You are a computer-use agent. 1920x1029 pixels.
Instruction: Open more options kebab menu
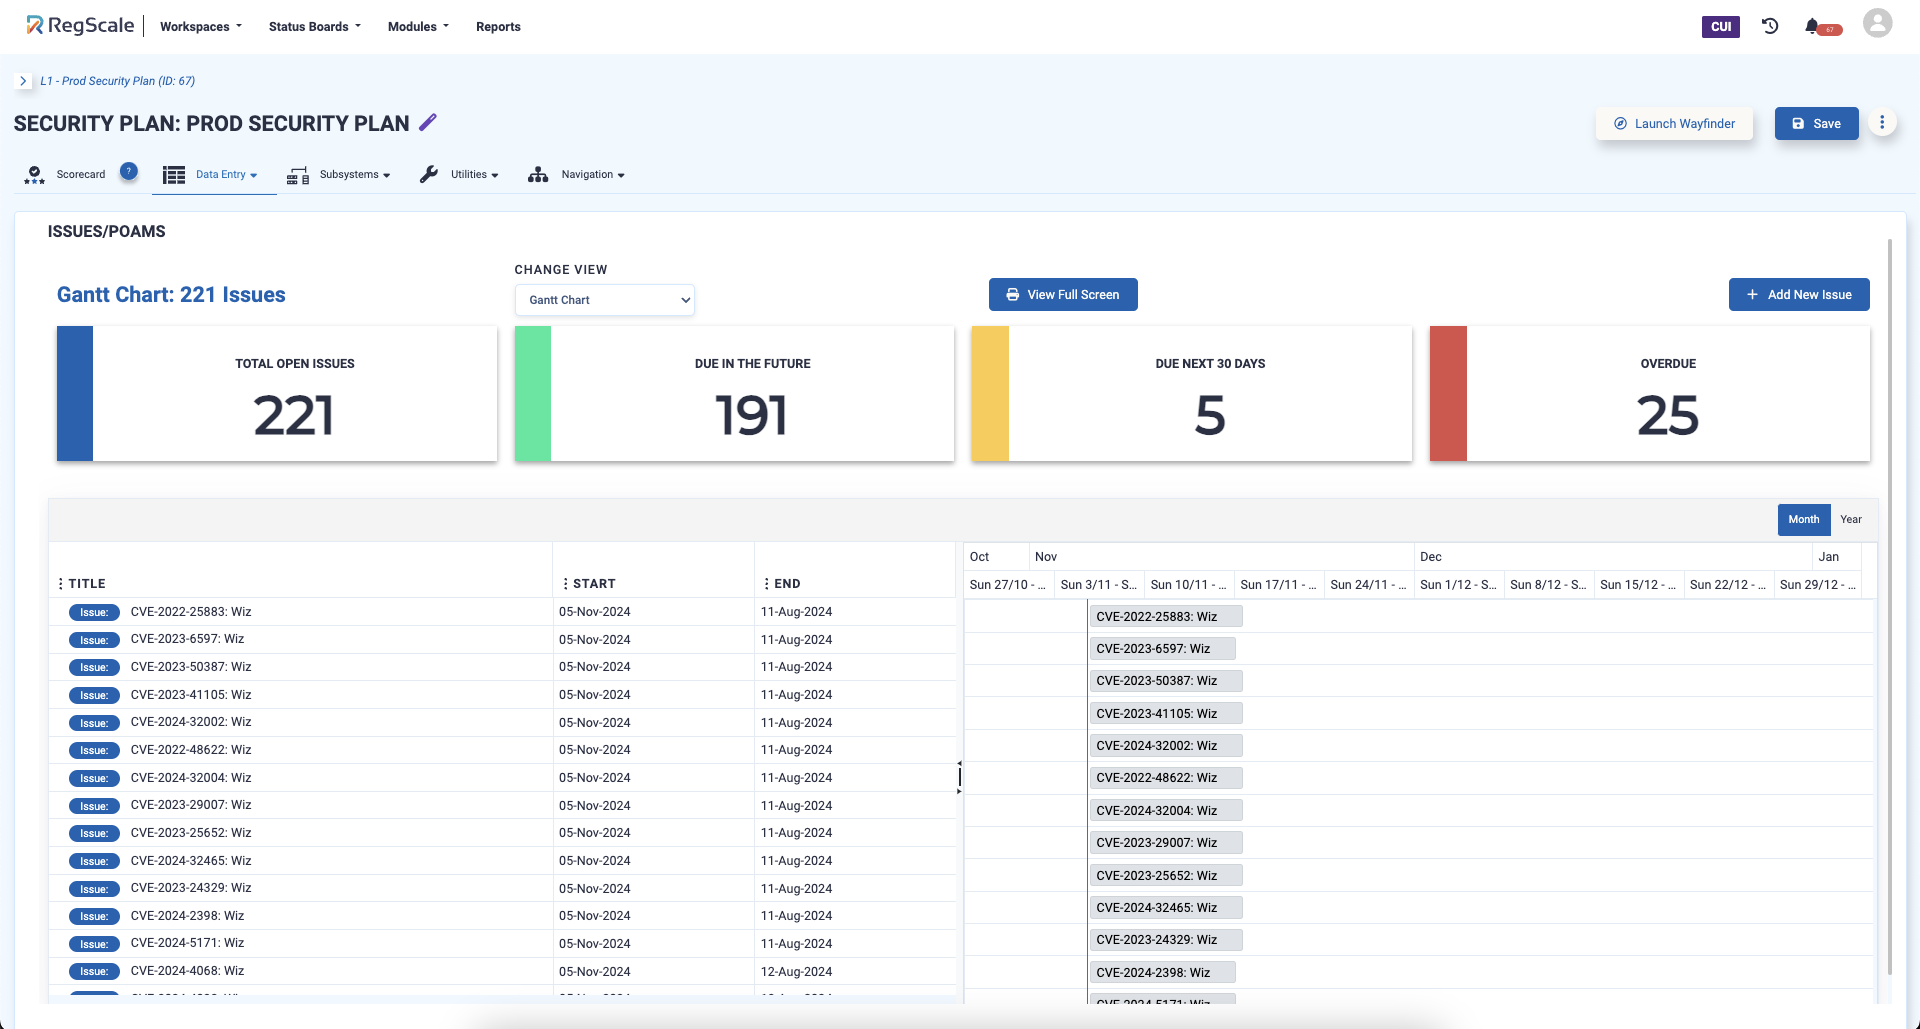[x=1882, y=123]
